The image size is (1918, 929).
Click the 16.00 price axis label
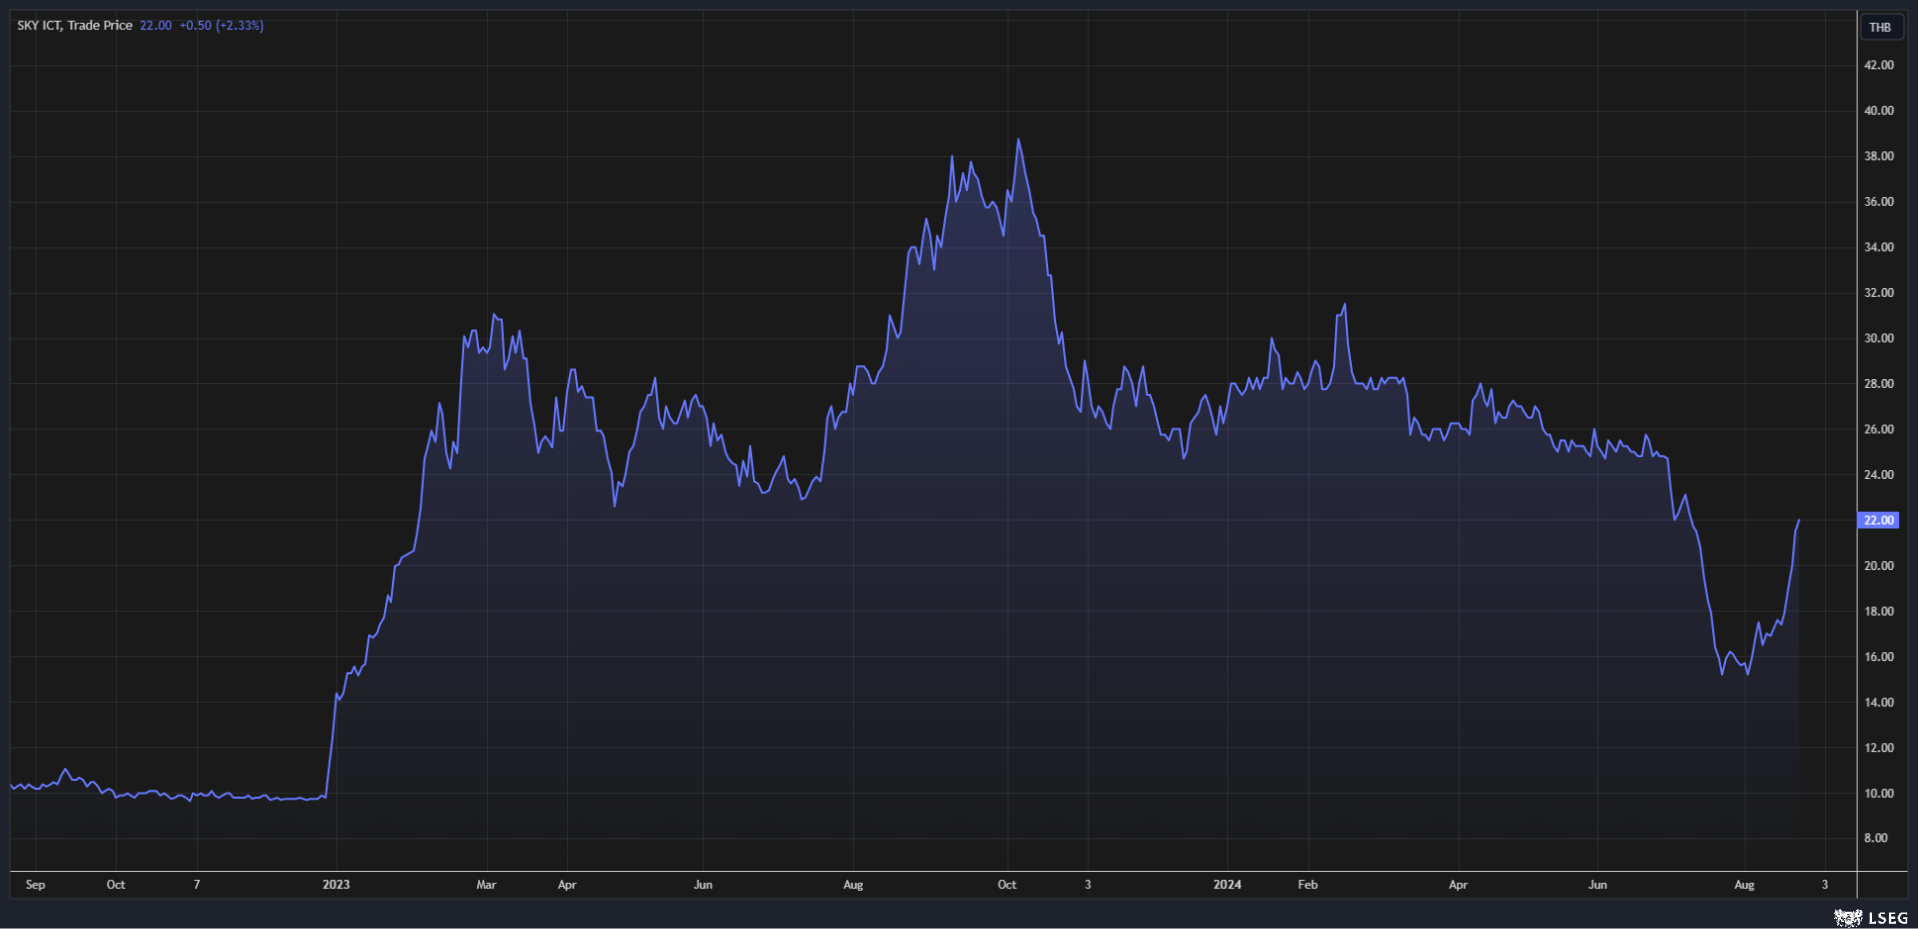tap(1879, 657)
